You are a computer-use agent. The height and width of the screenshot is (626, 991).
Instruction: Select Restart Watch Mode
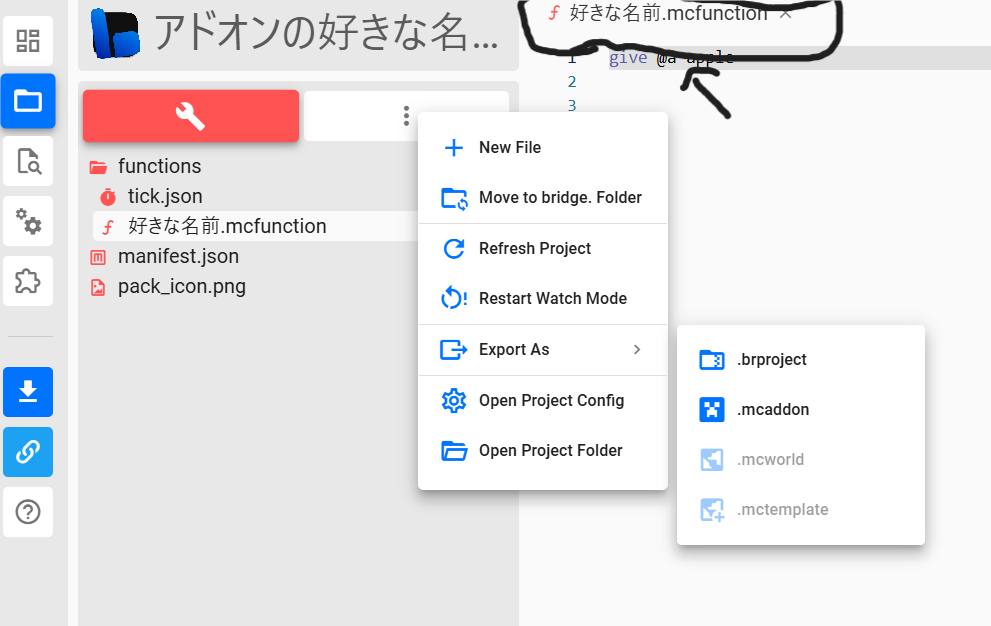click(x=552, y=299)
